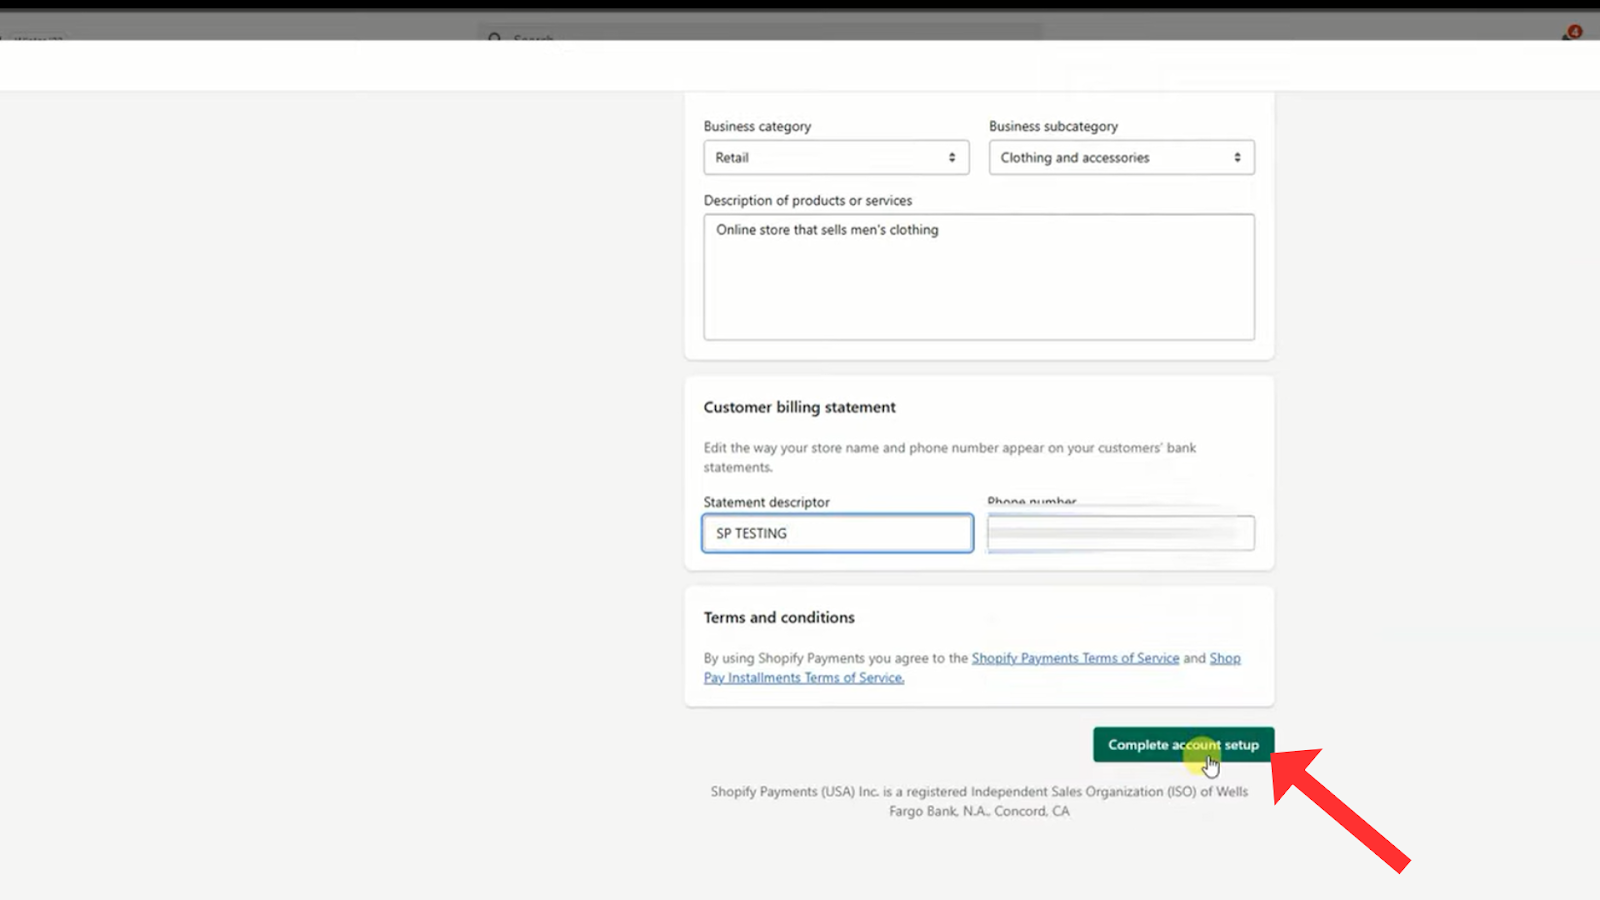Open the Business subcategory dropdown
This screenshot has height=900, width=1600.
1121,157
